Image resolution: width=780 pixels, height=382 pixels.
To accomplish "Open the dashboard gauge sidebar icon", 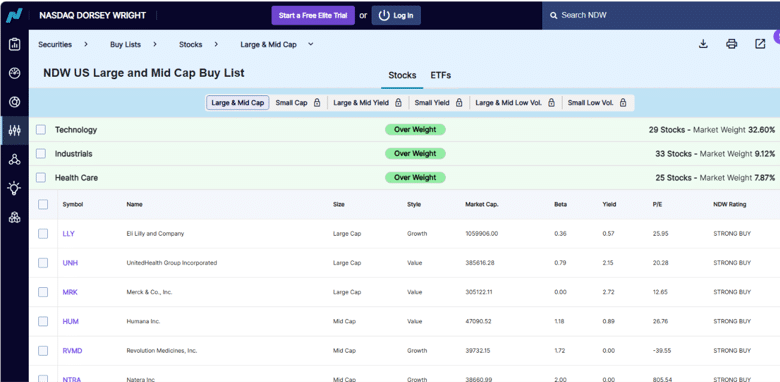I will pyautogui.click(x=14, y=74).
